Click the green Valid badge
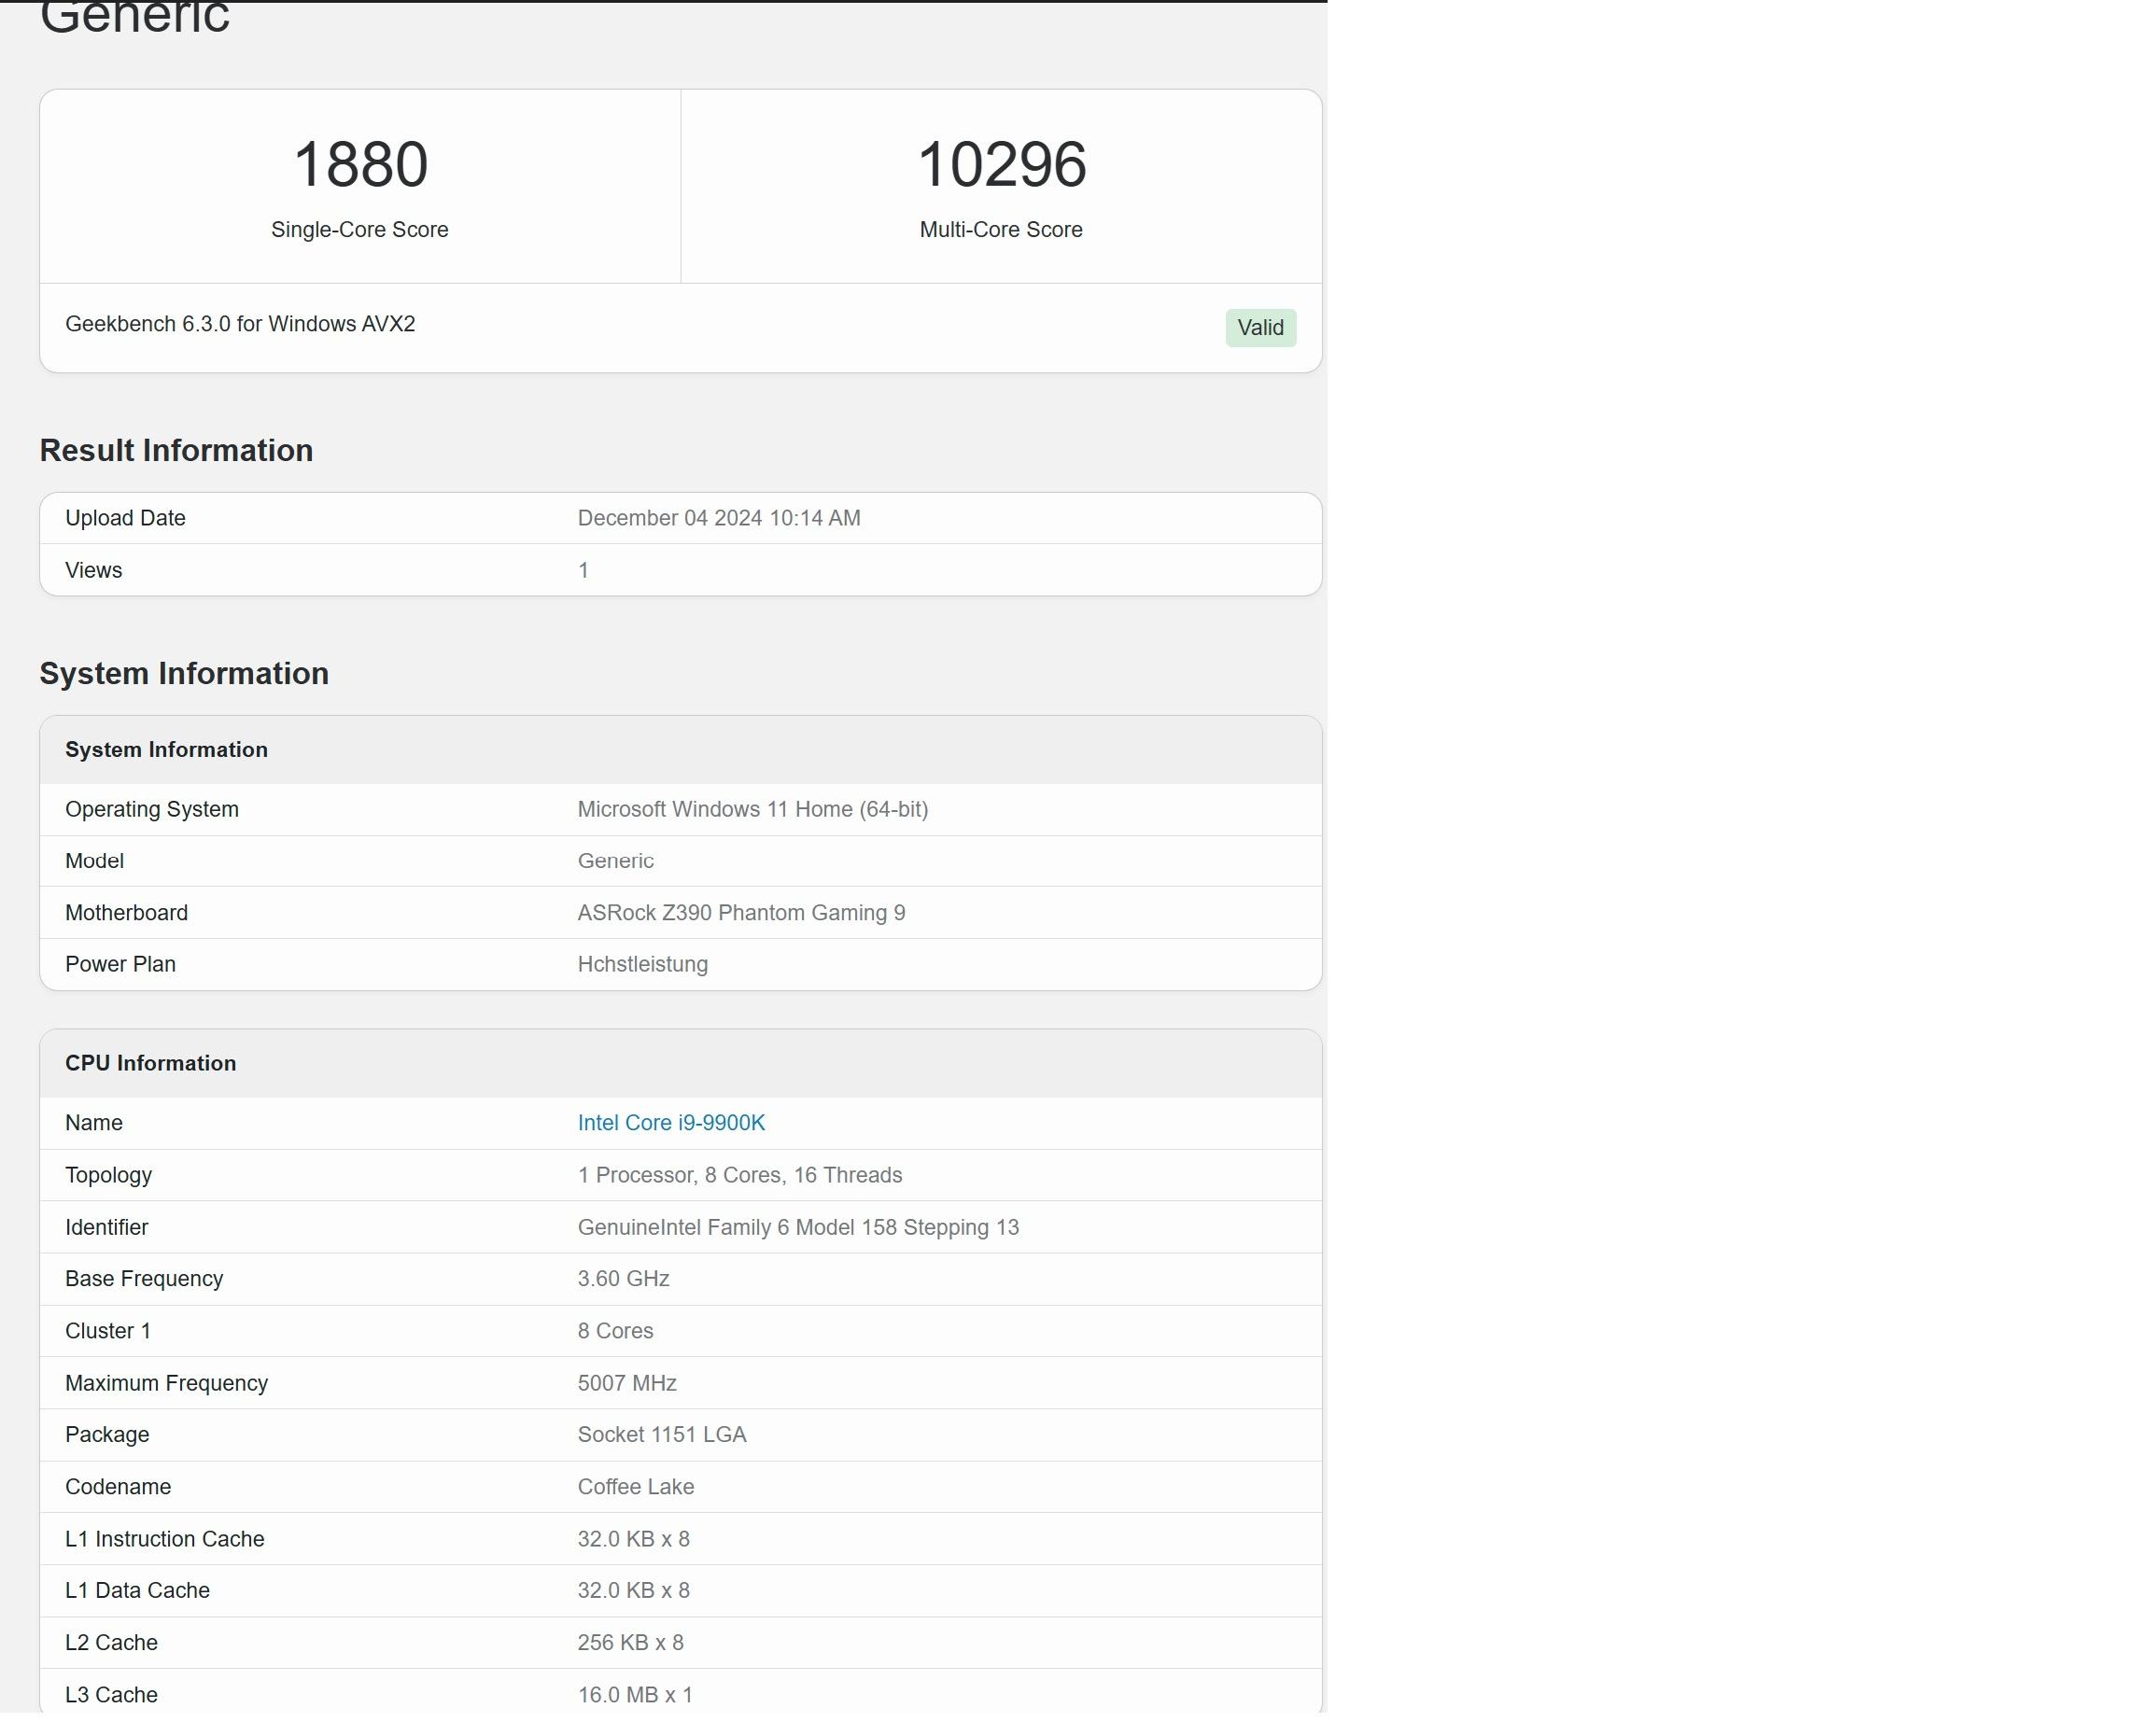The width and height of the screenshot is (2151, 1736). [1260, 328]
